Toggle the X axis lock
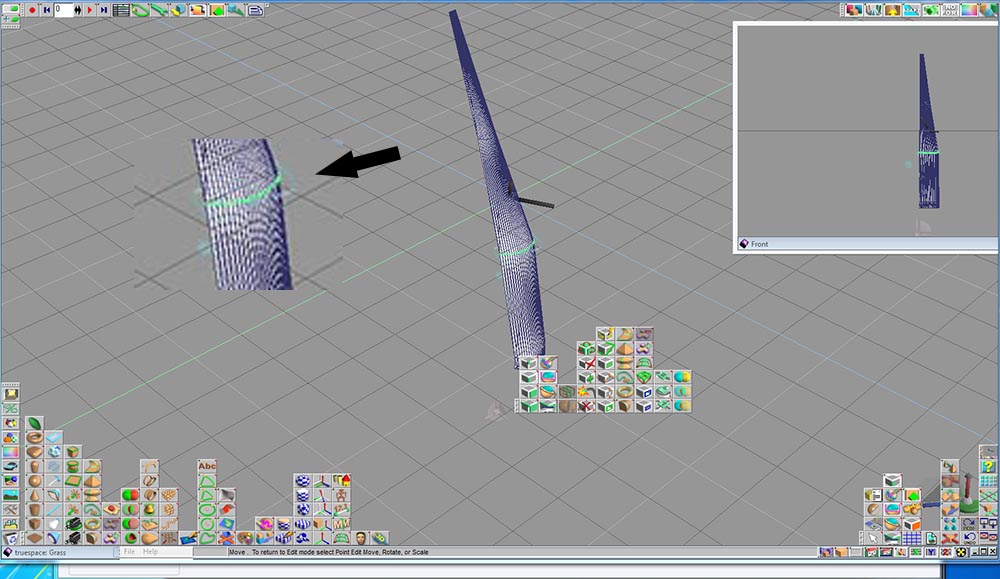 pyautogui.click(x=916, y=552)
